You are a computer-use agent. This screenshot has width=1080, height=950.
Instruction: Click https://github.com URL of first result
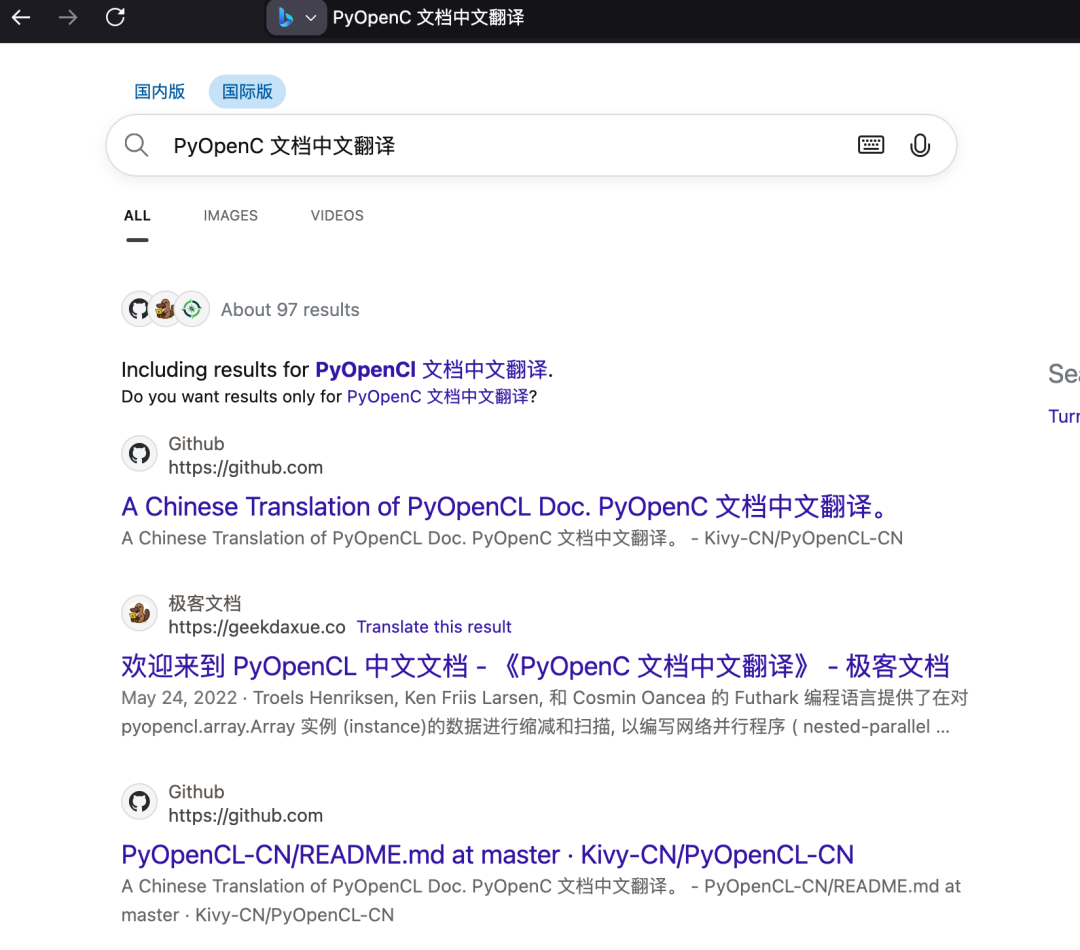[x=245, y=467]
